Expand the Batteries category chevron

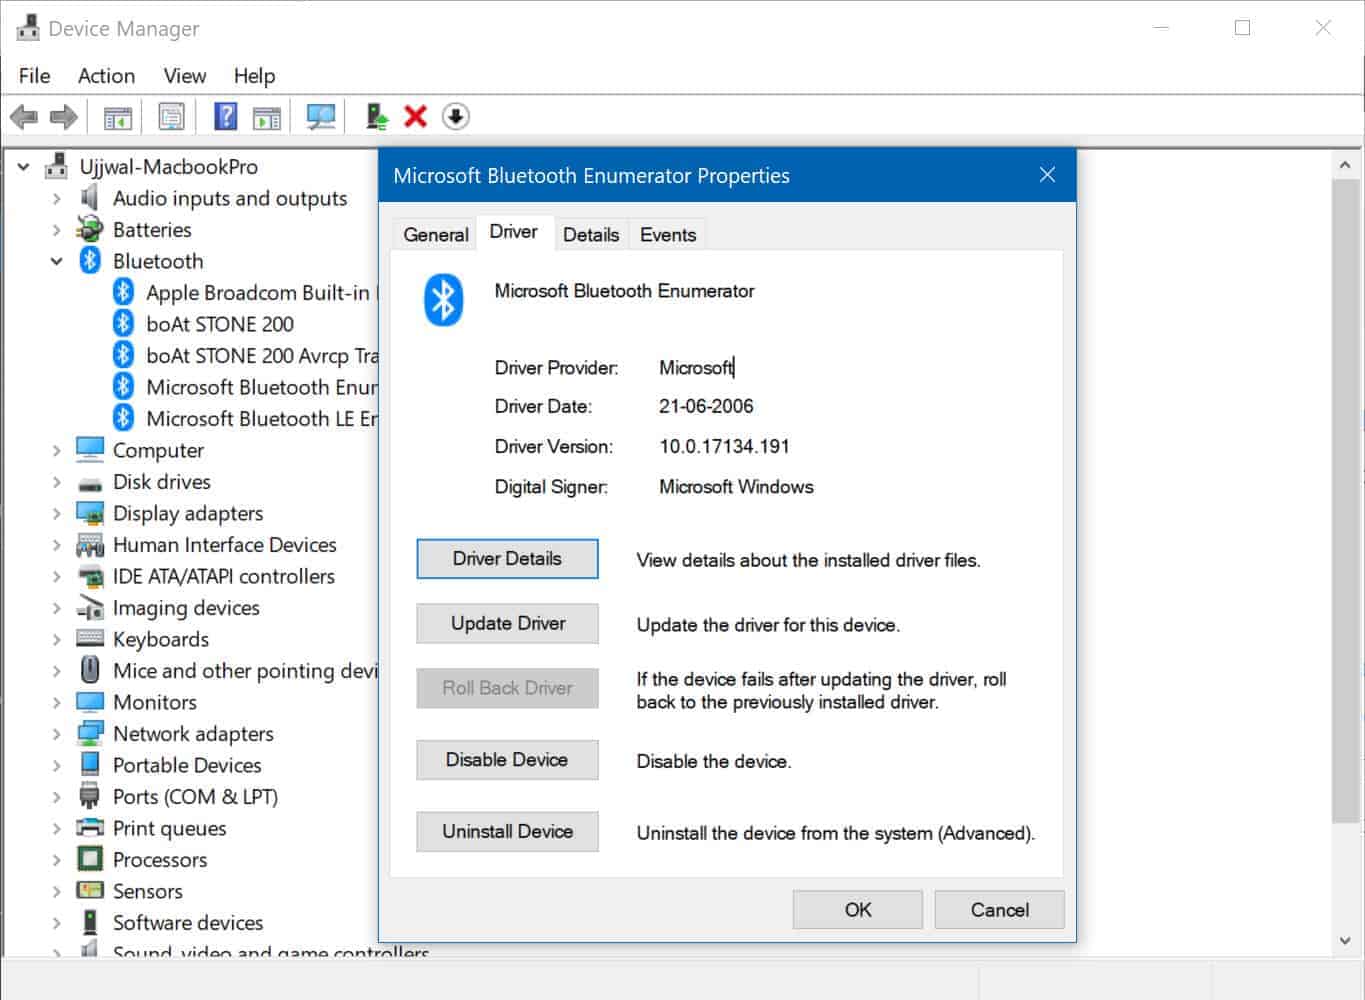[57, 230]
